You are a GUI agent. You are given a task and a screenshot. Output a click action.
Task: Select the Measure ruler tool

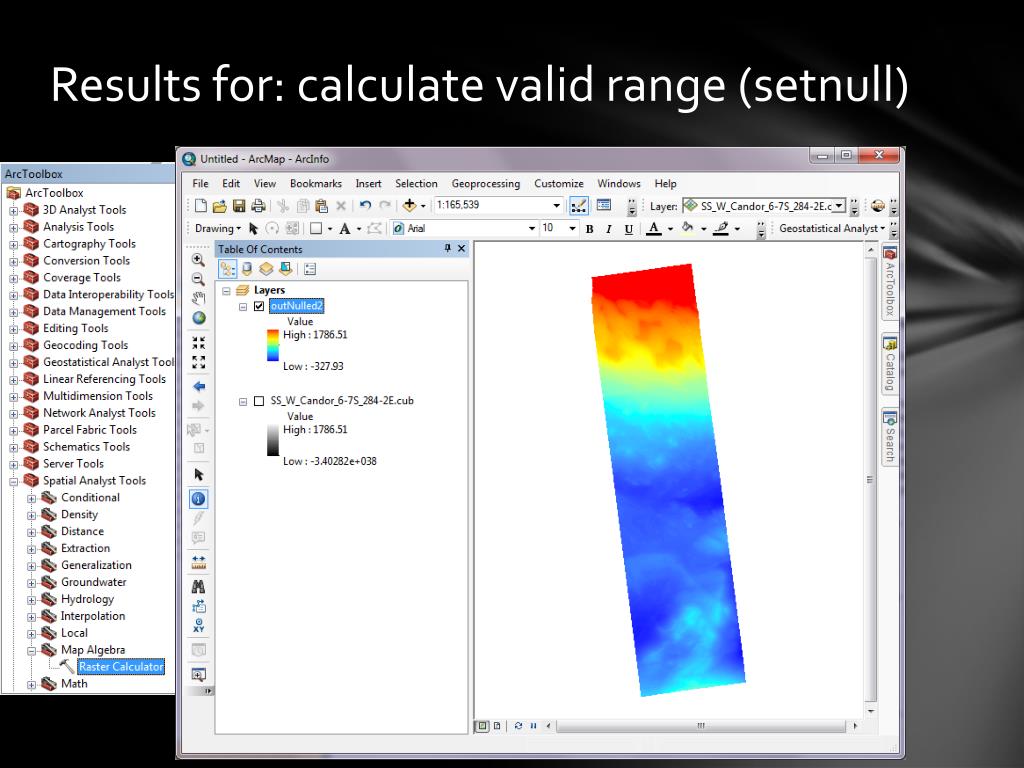198,563
